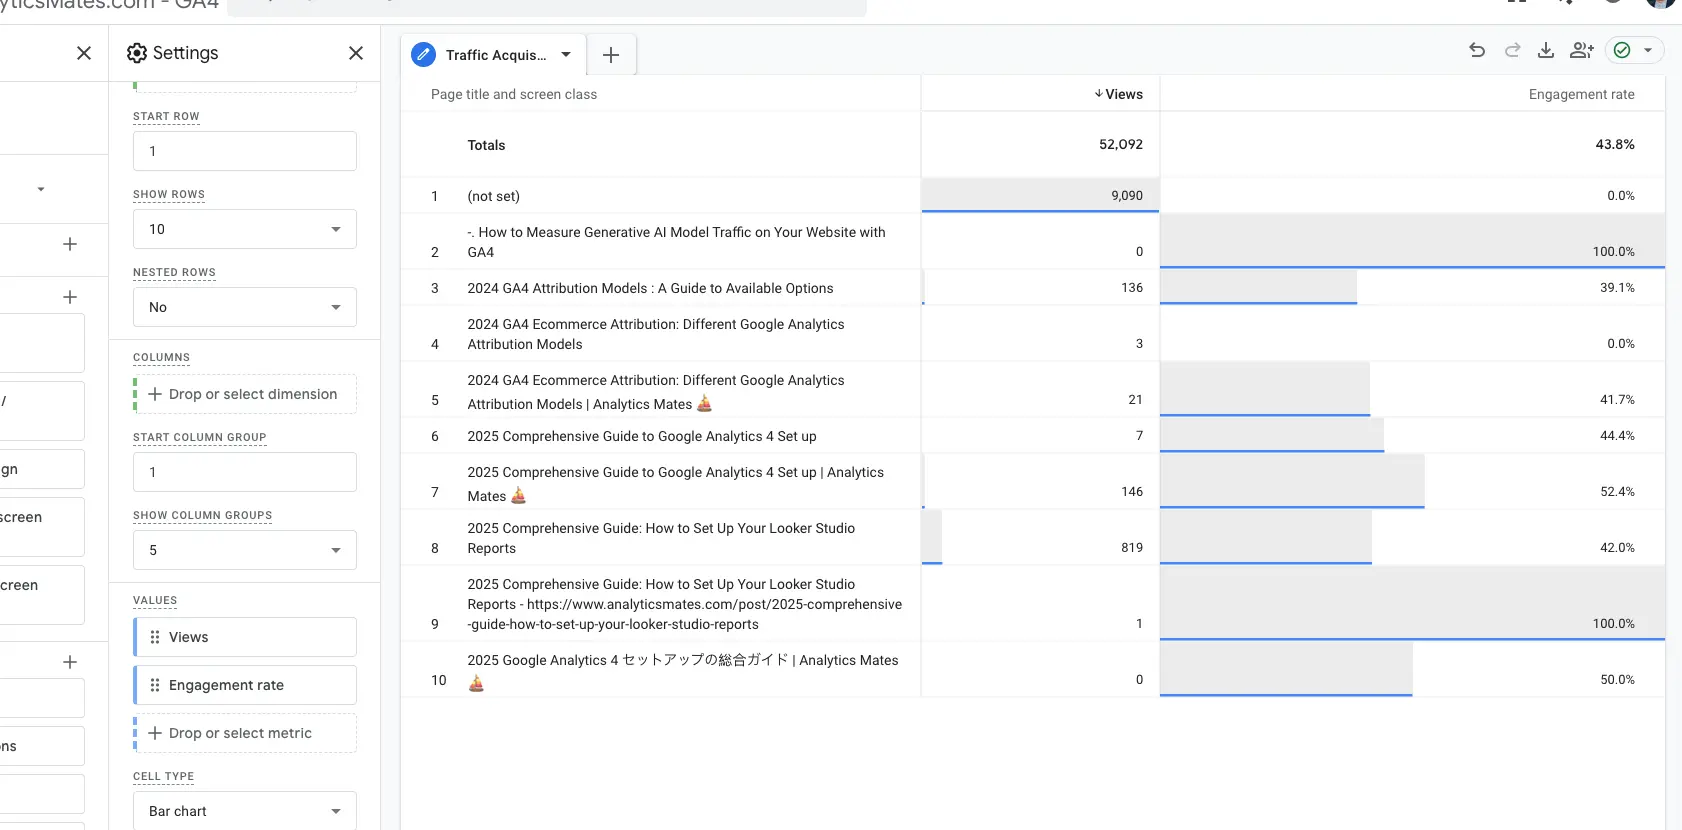Viewport: 1682px width, 830px height.
Task: Click Page title and screen class header
Action: point(514,94)
